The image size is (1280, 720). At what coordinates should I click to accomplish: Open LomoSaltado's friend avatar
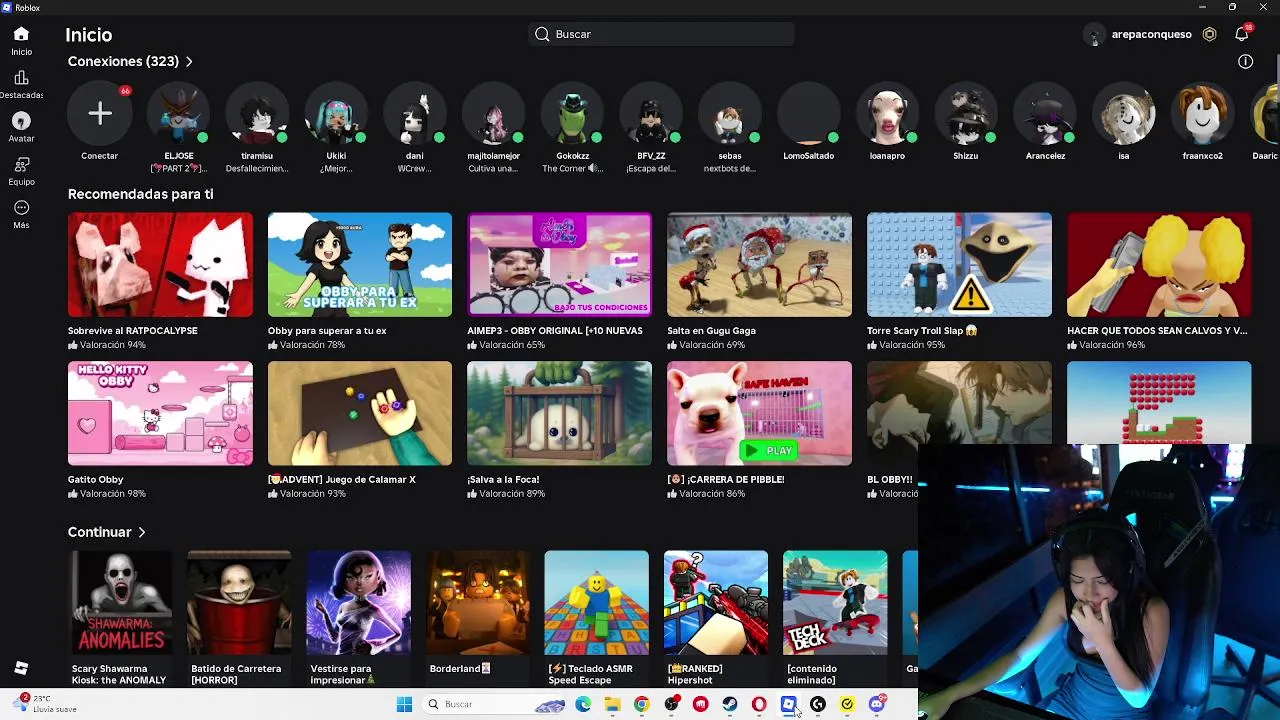tap(809, 114)
